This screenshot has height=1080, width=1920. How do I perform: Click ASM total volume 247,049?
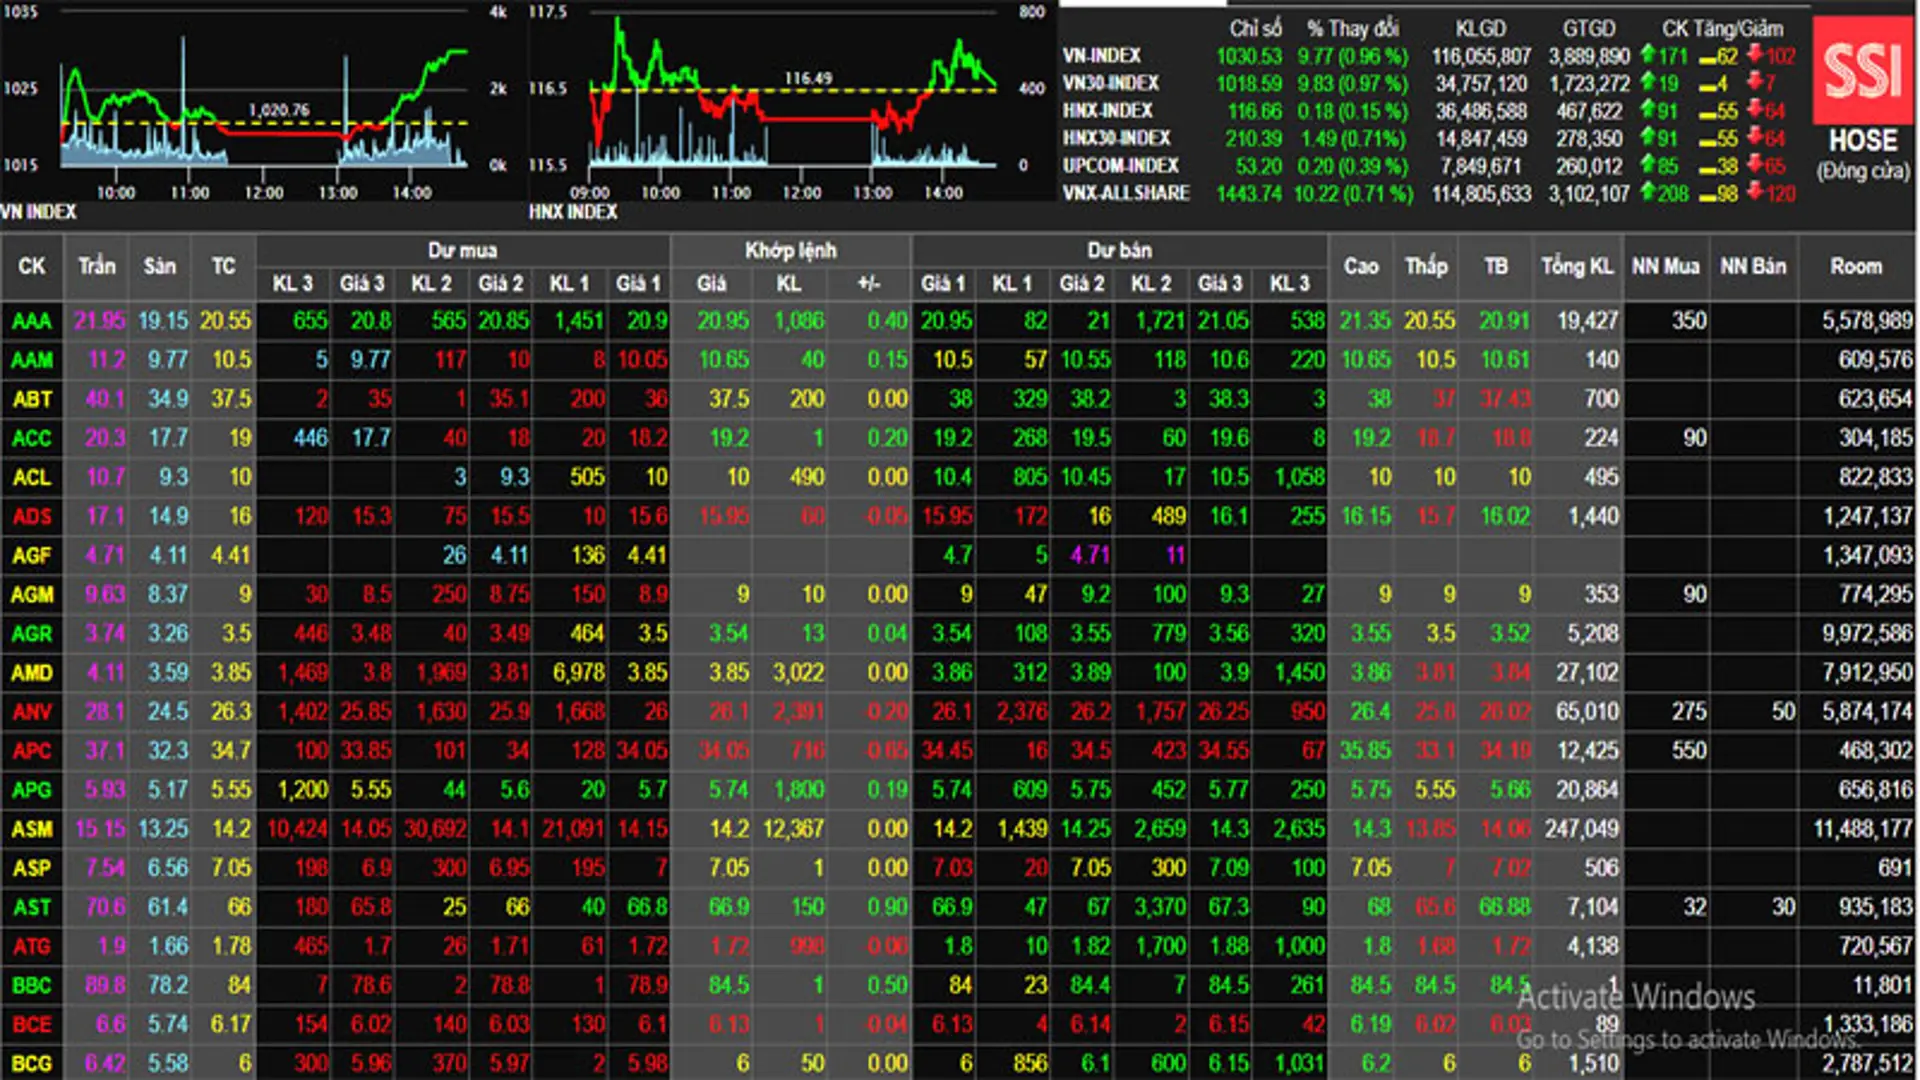[1581, 829]
